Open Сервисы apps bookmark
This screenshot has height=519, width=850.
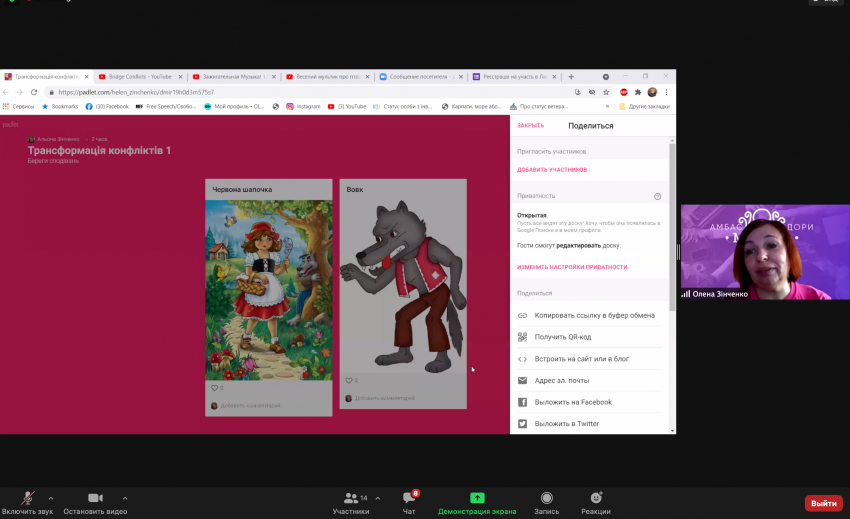[x=18, y=106]
